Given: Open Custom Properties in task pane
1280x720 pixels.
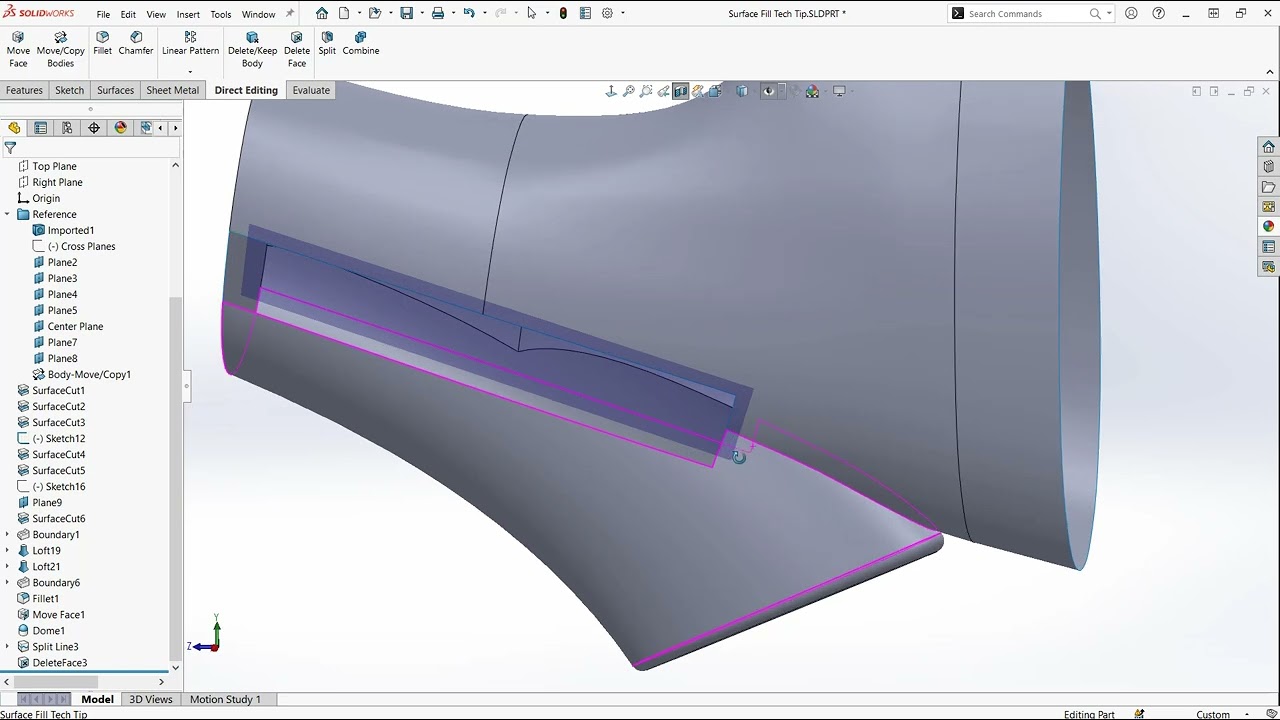Looking at the screenshot, I should (1268, 246).
